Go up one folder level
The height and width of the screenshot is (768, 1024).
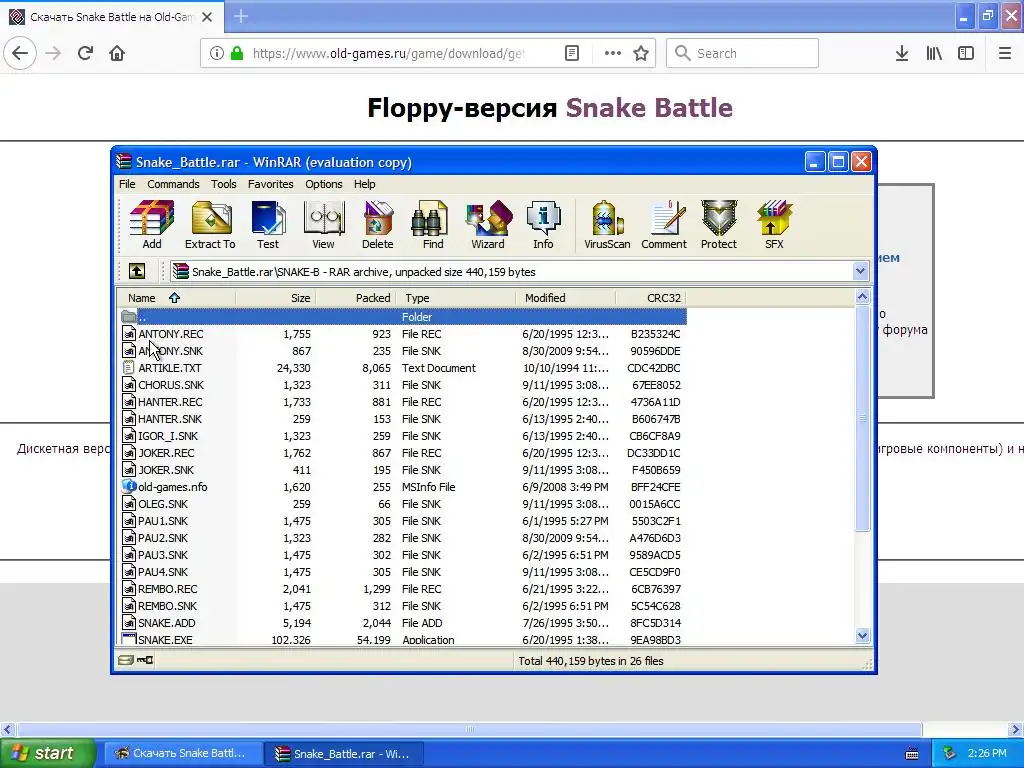[x=136, y=271]
